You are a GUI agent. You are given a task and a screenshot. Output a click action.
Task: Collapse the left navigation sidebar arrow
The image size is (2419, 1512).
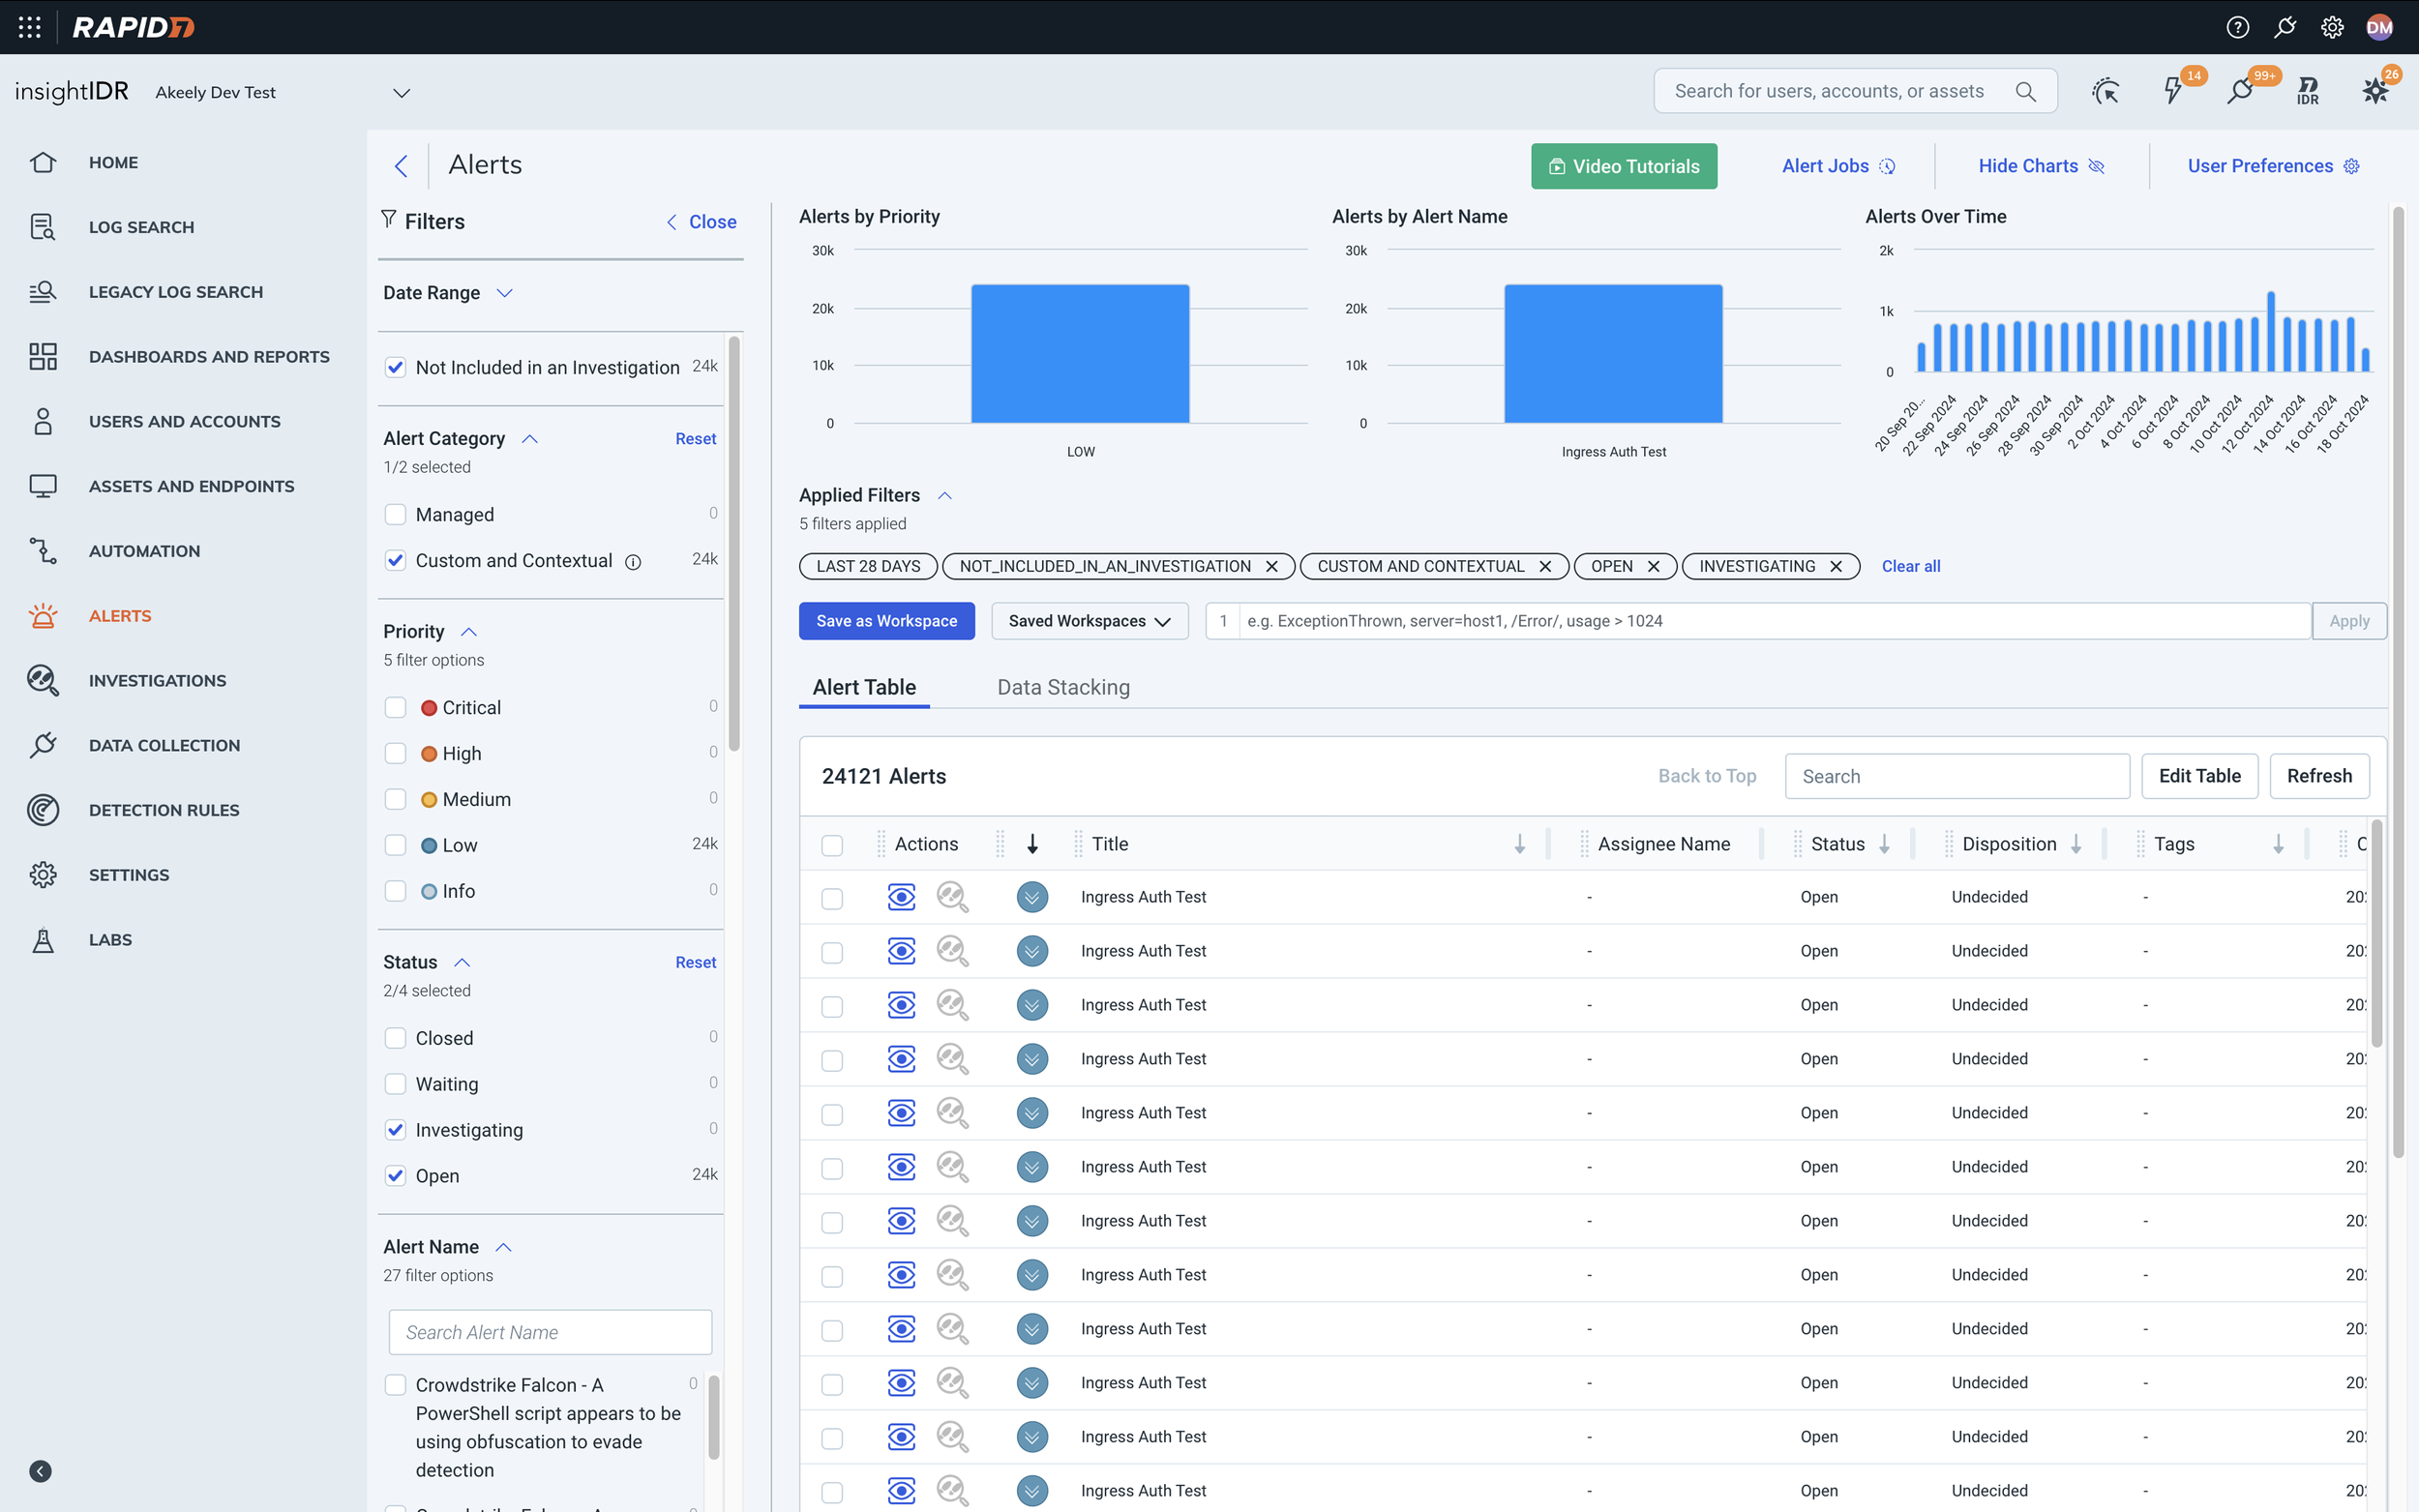tap(40, 1471)
